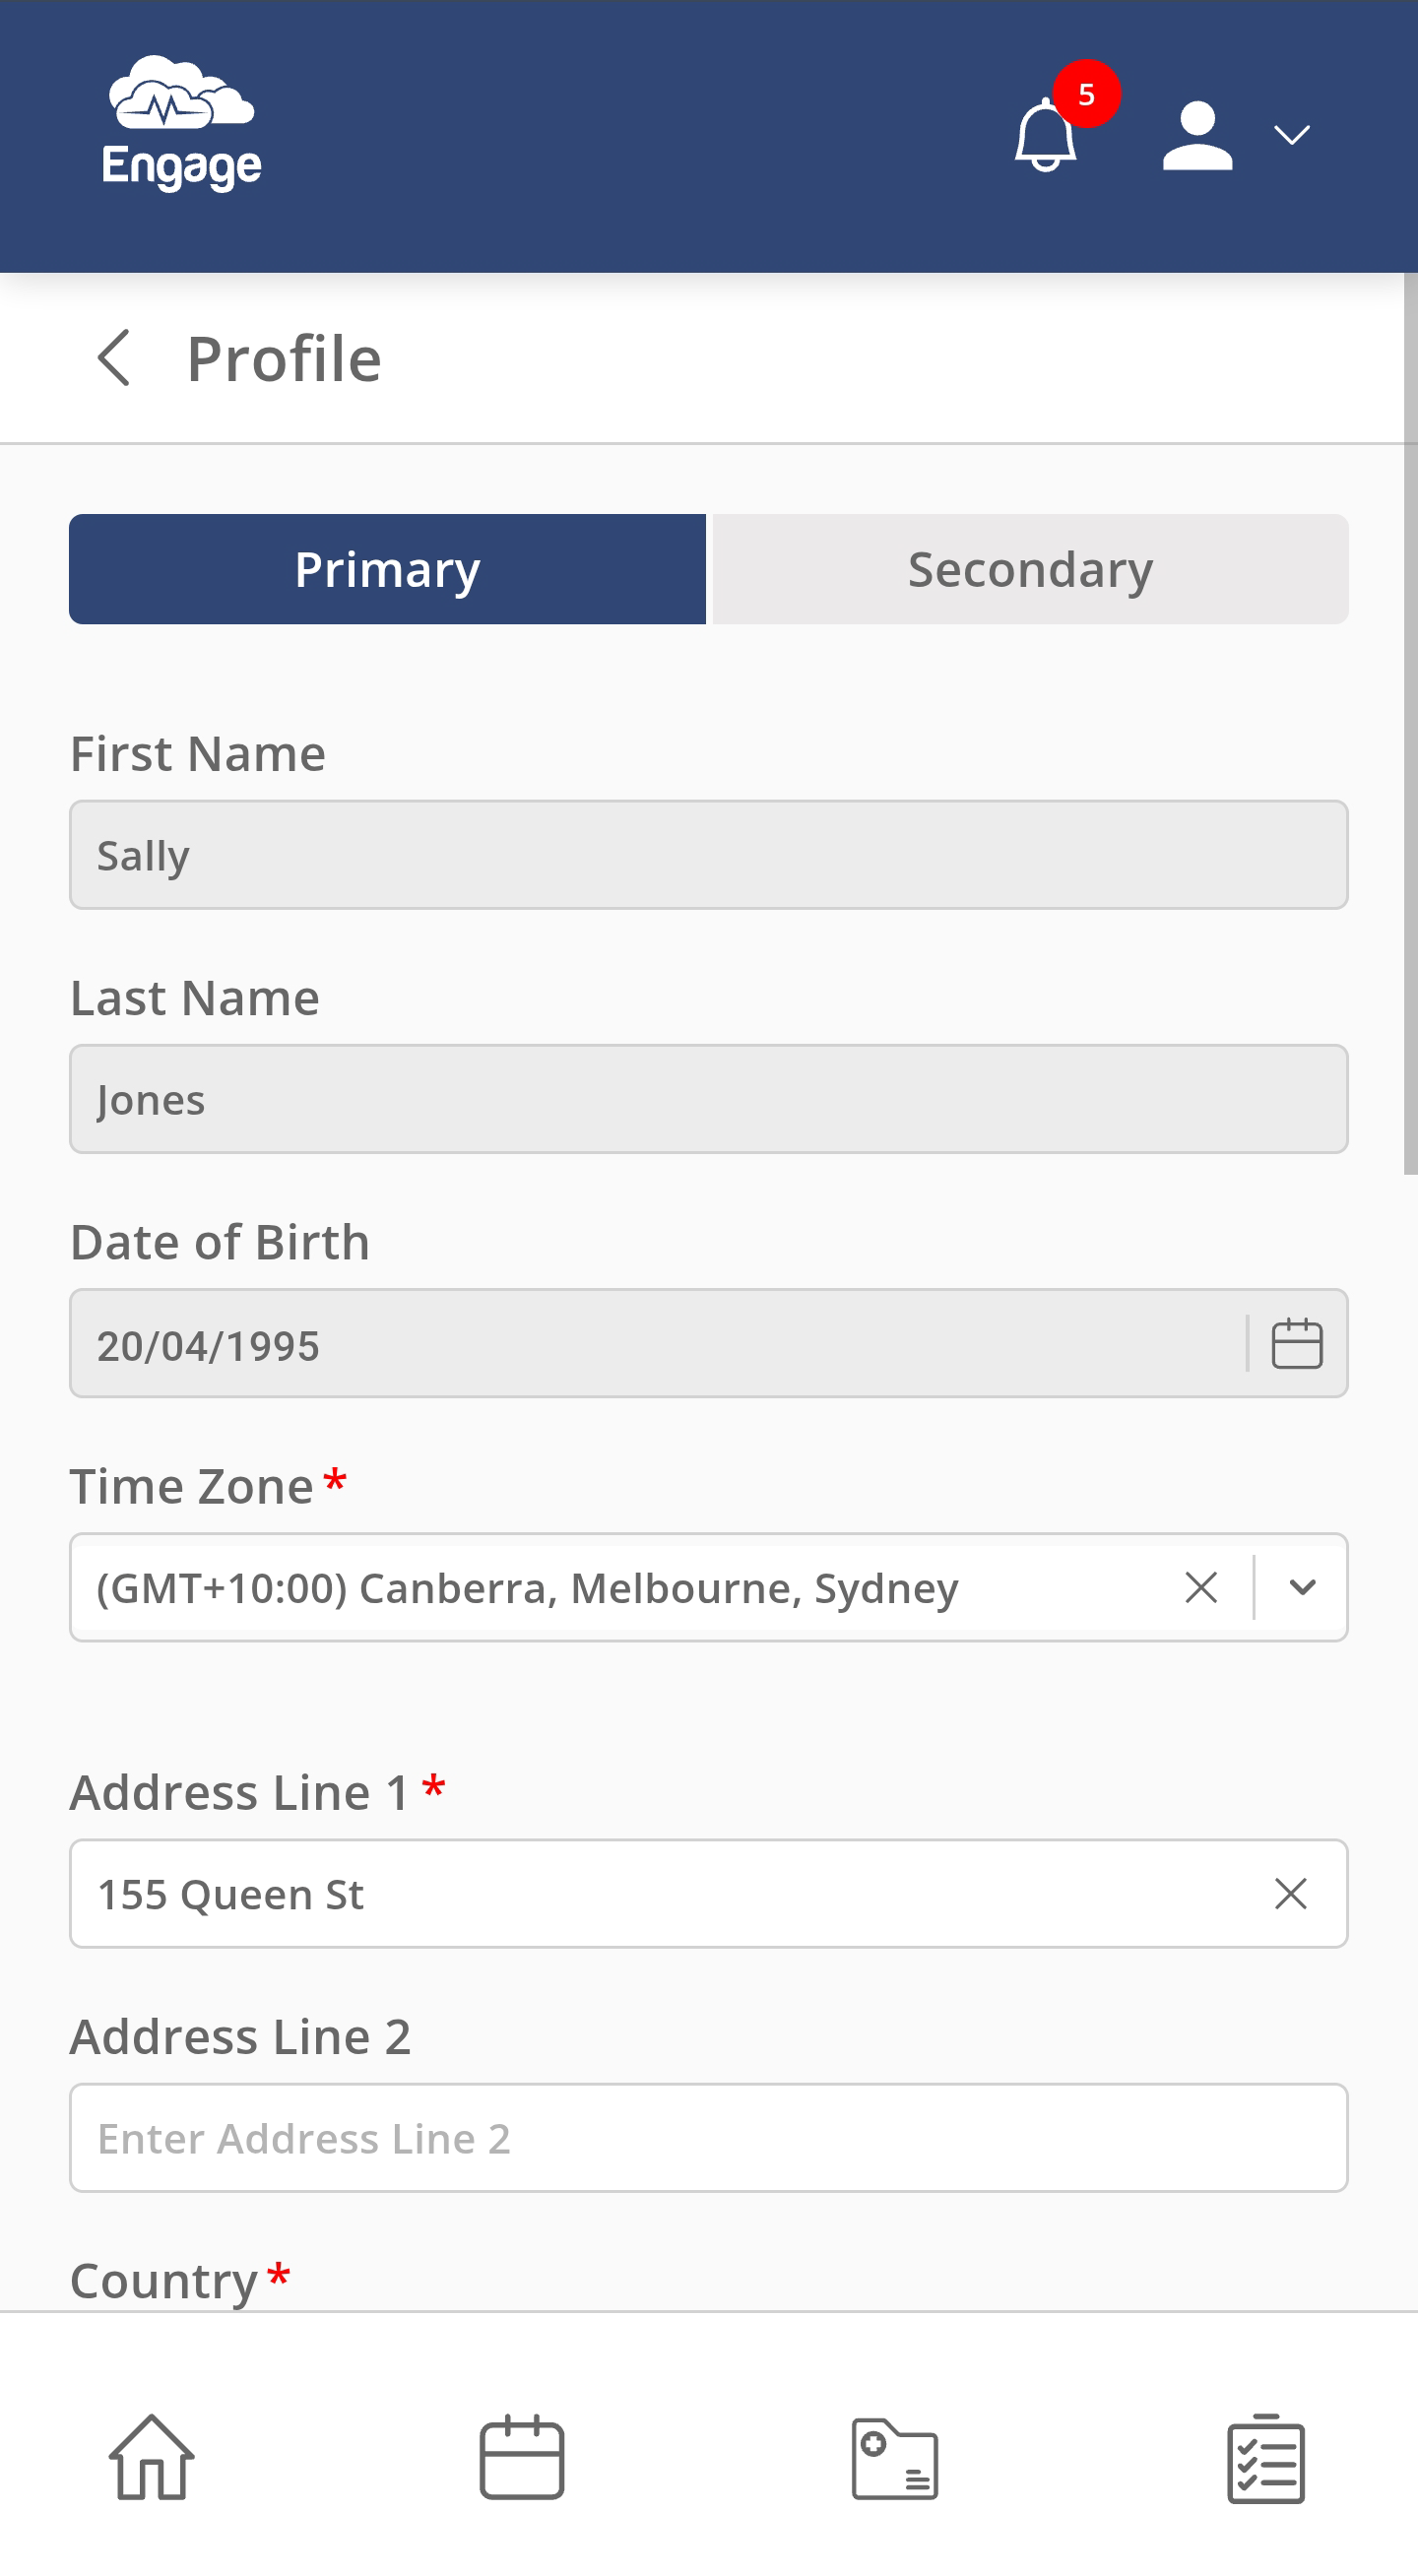Clear the Address Line 1 text
This screenshot has height=2576, width=1418.
point(1290,1893)
